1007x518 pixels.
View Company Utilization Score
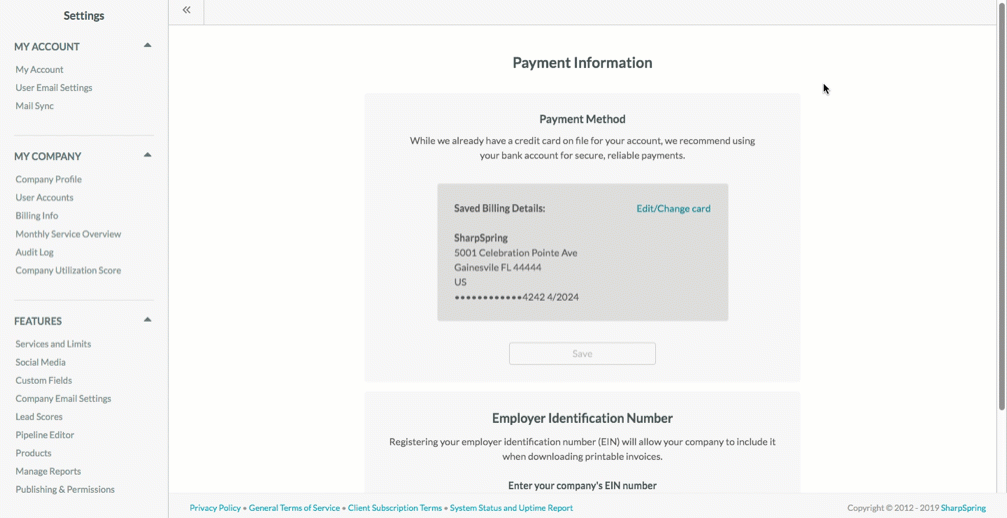coord(68,271)
